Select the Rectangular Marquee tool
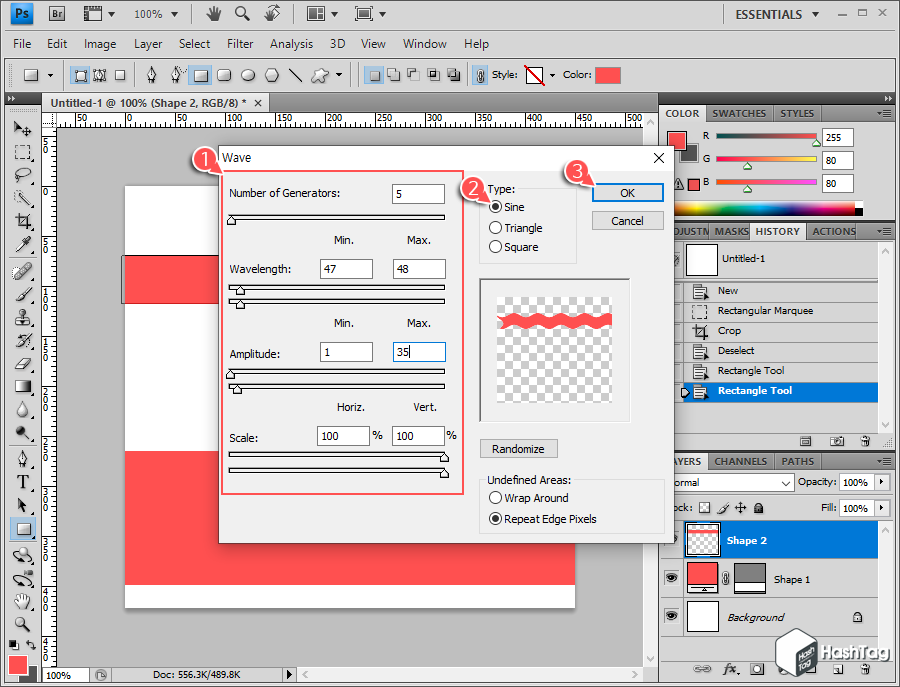The height and width of the screenshot is (687, 900). click(22, 152)
